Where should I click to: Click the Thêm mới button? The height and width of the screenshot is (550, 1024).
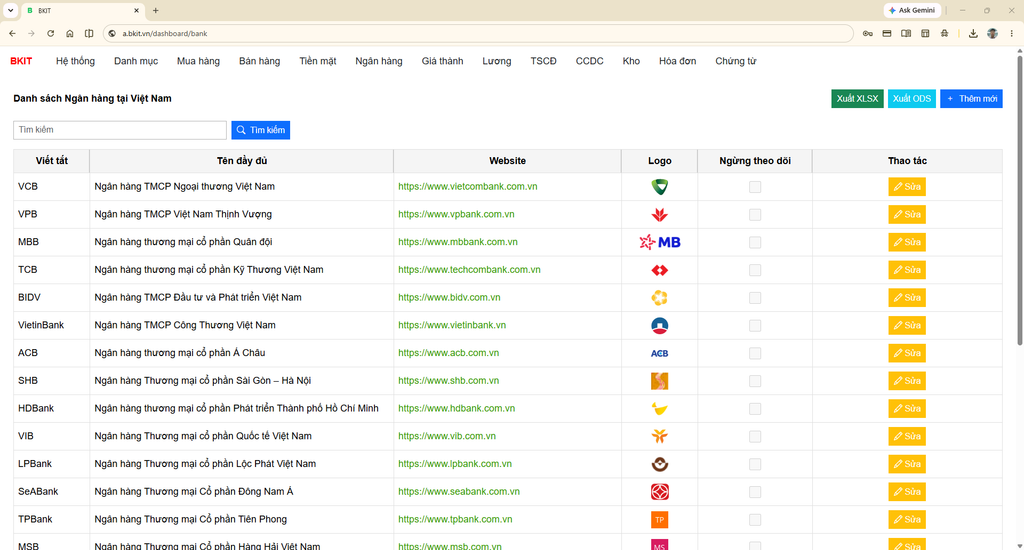coord(971,99)
